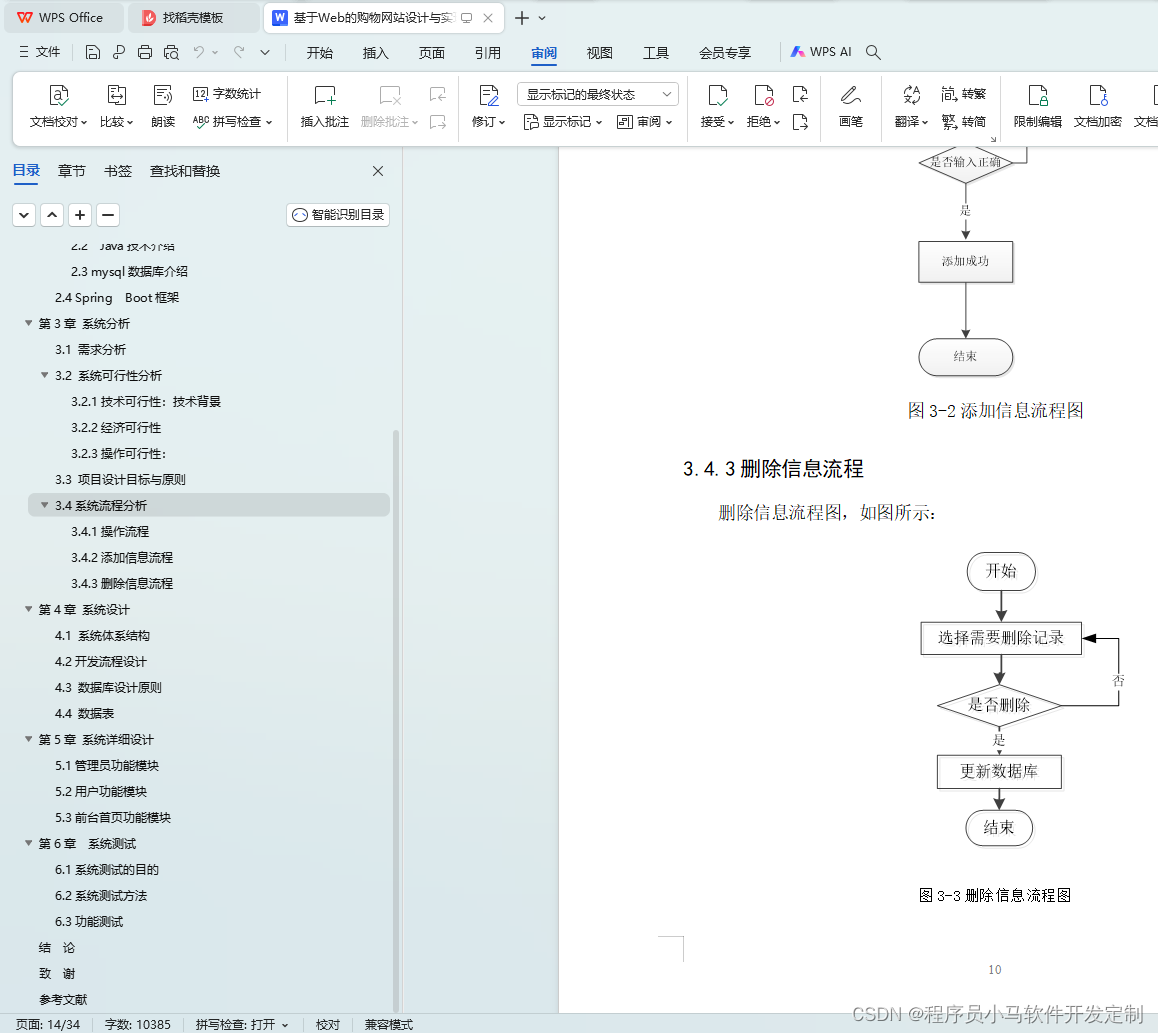Click 拼写检查 spell check

coord(232,122)
